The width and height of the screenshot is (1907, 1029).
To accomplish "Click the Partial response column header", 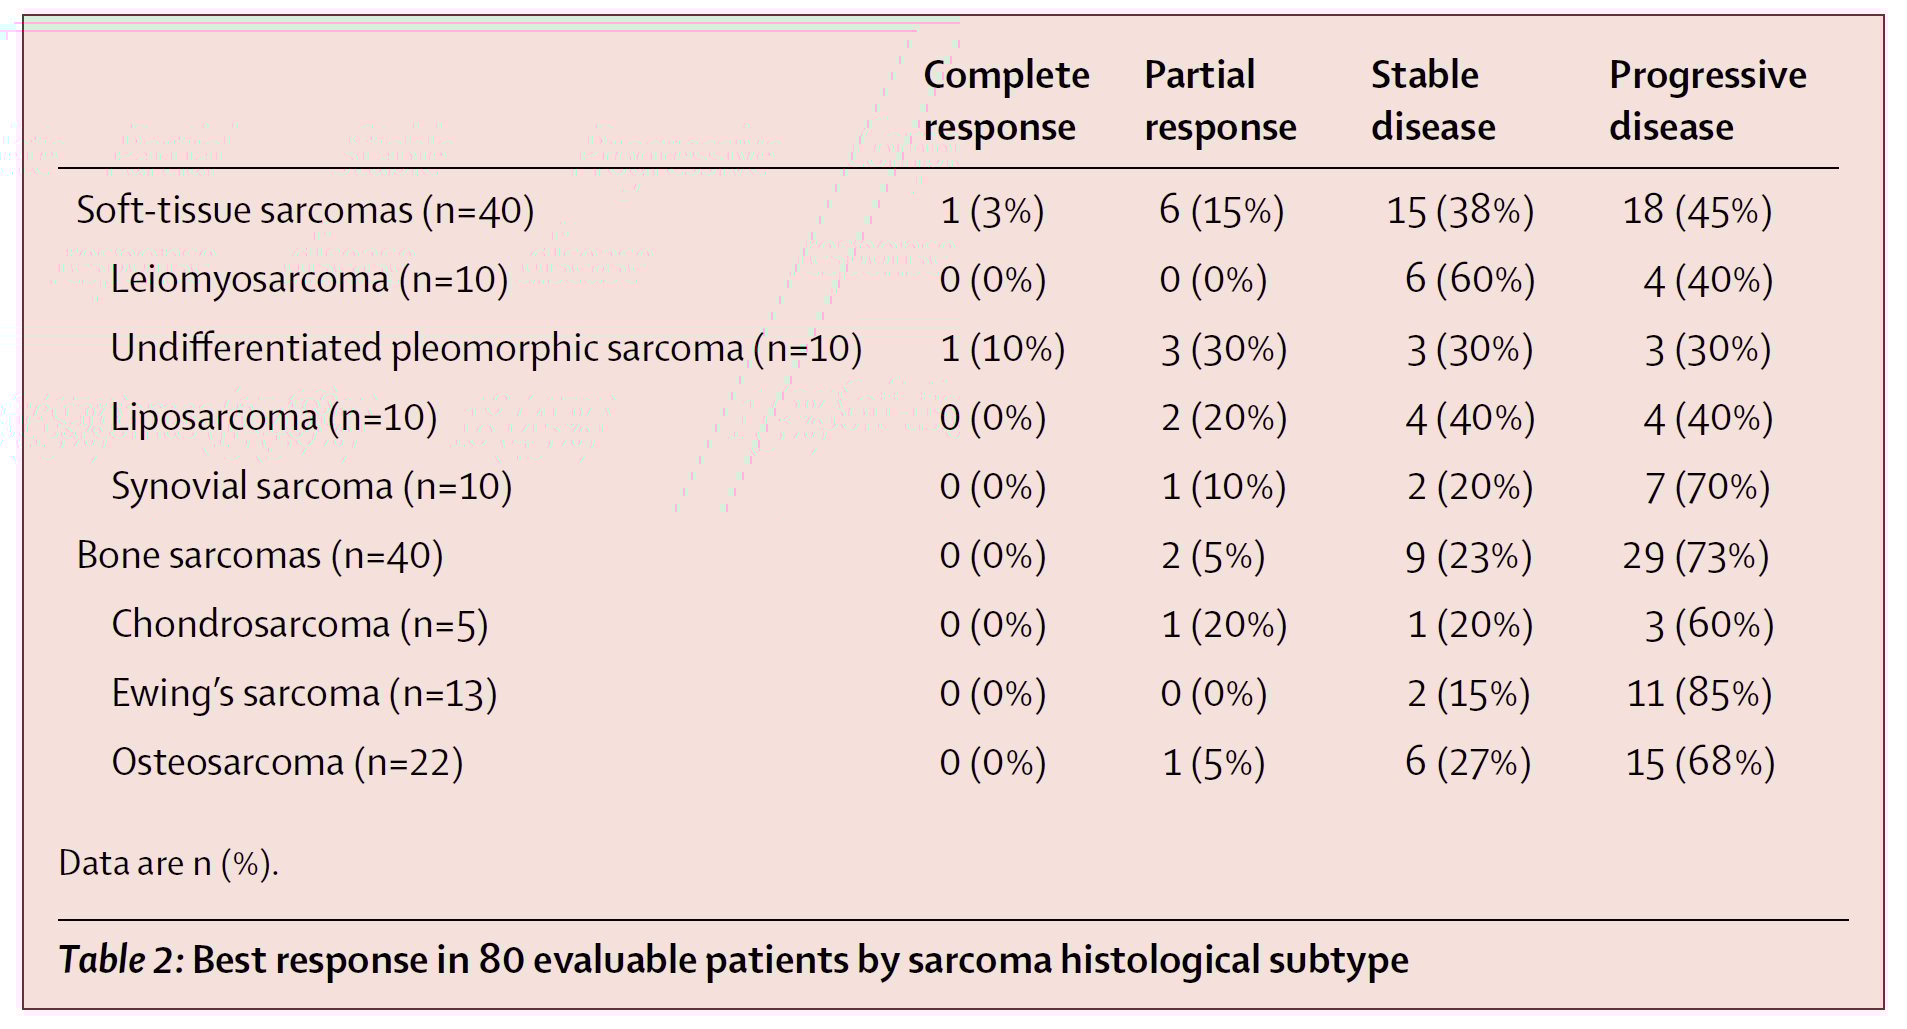I will point(1219,101).
